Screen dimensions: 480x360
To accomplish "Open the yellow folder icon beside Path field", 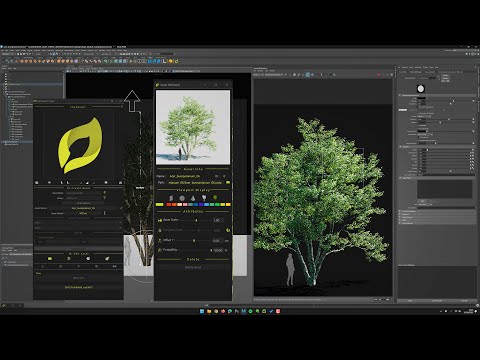I will (228, 183).
